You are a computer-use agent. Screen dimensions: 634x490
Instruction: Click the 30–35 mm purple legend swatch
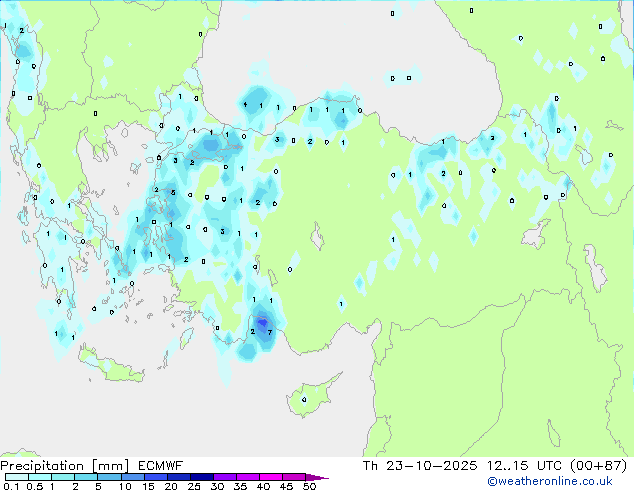(225, 477)
